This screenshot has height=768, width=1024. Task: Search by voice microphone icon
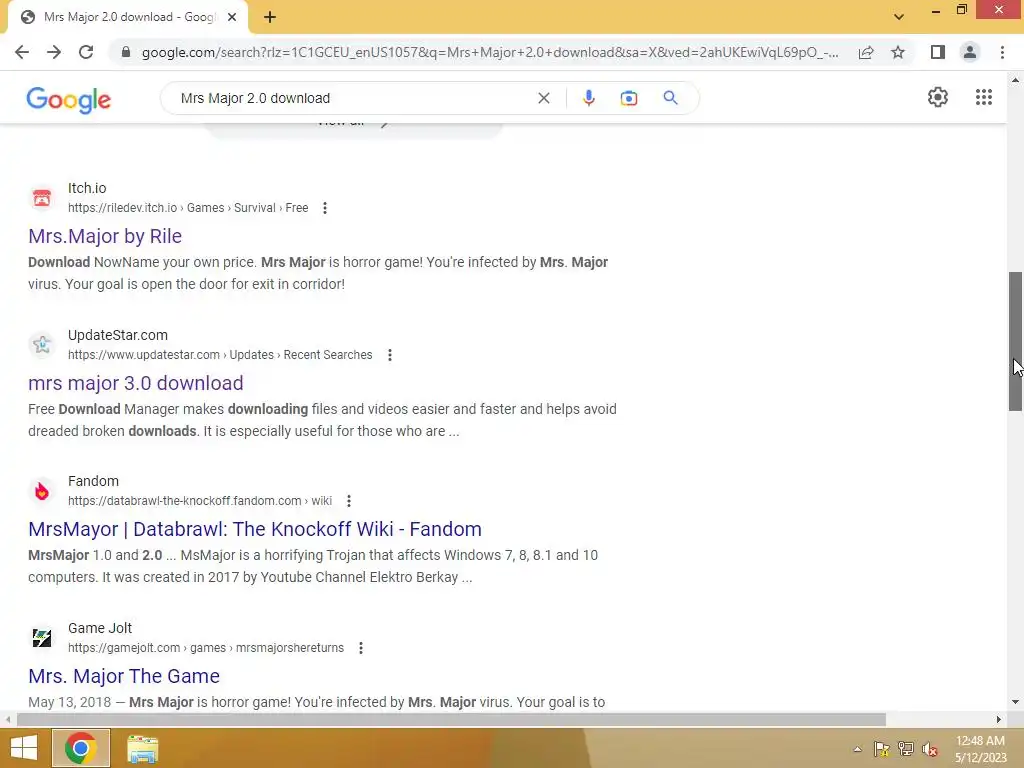588,98
